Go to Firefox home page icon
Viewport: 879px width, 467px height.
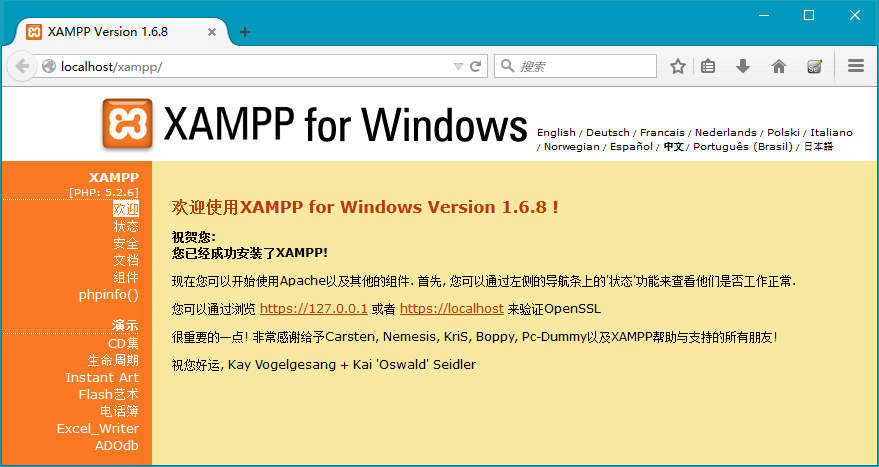[x=779, y=67]
